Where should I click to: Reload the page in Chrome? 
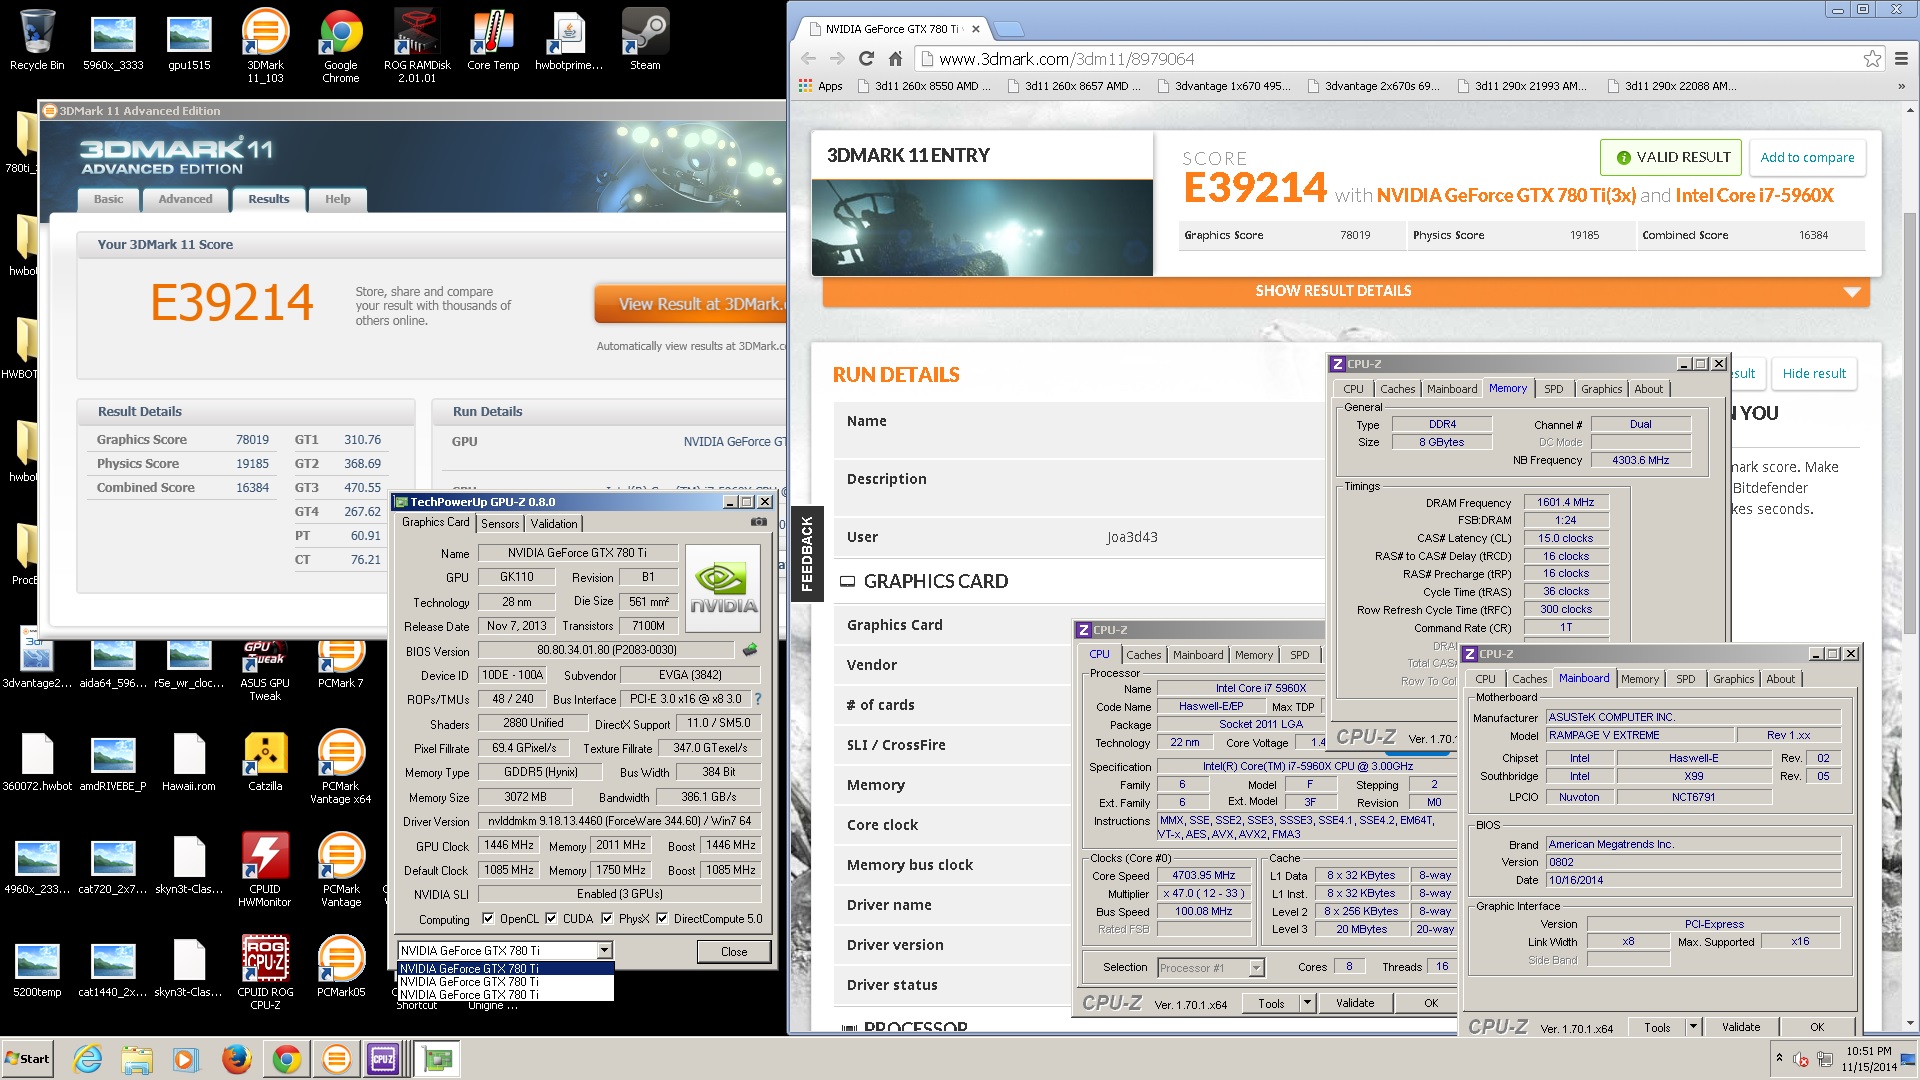866,59
